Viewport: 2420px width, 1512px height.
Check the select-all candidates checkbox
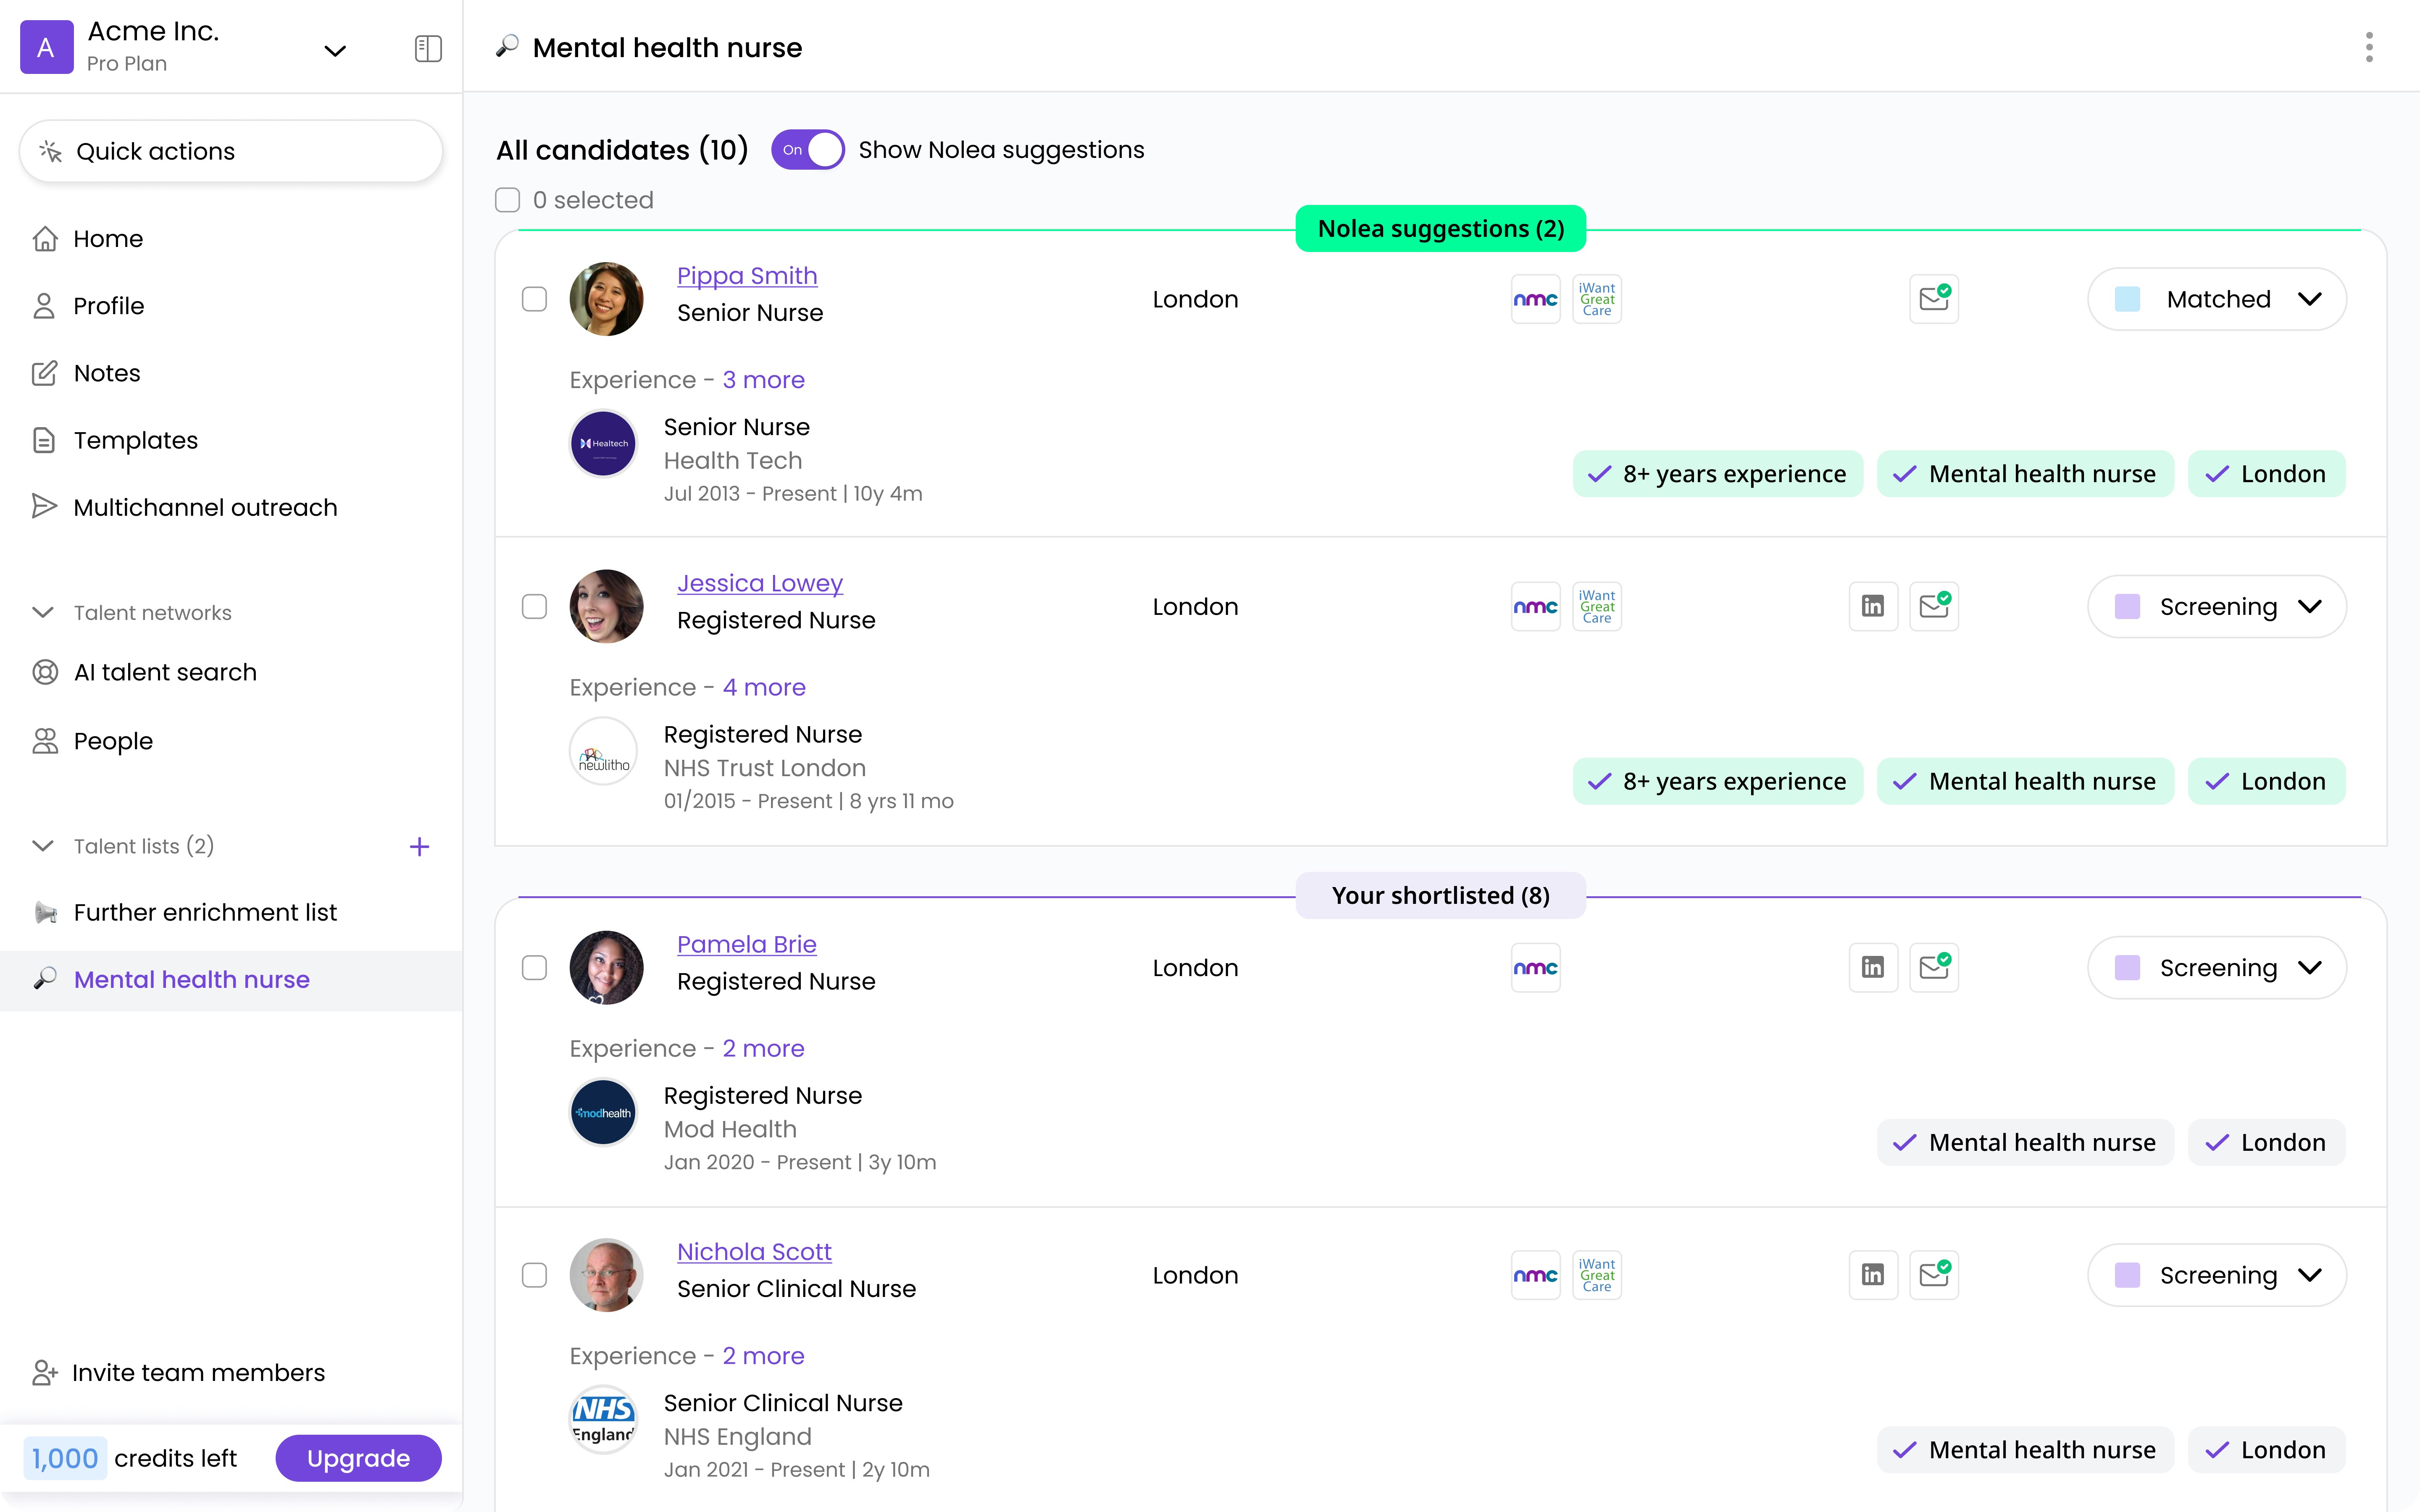(508, 200)
